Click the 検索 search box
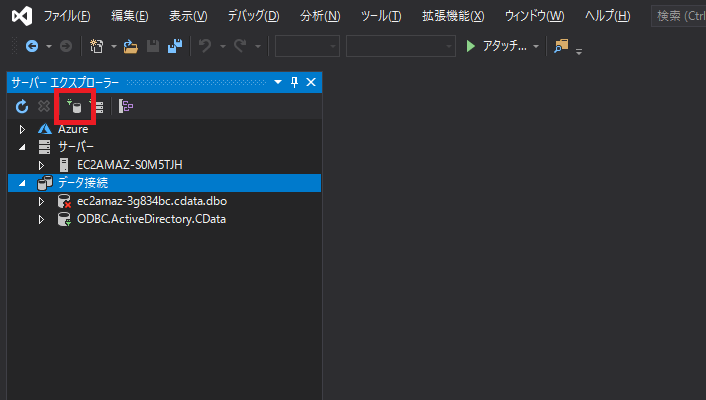Screen dimensions: 706x400 pyautogui.click(x=679, y=16)
